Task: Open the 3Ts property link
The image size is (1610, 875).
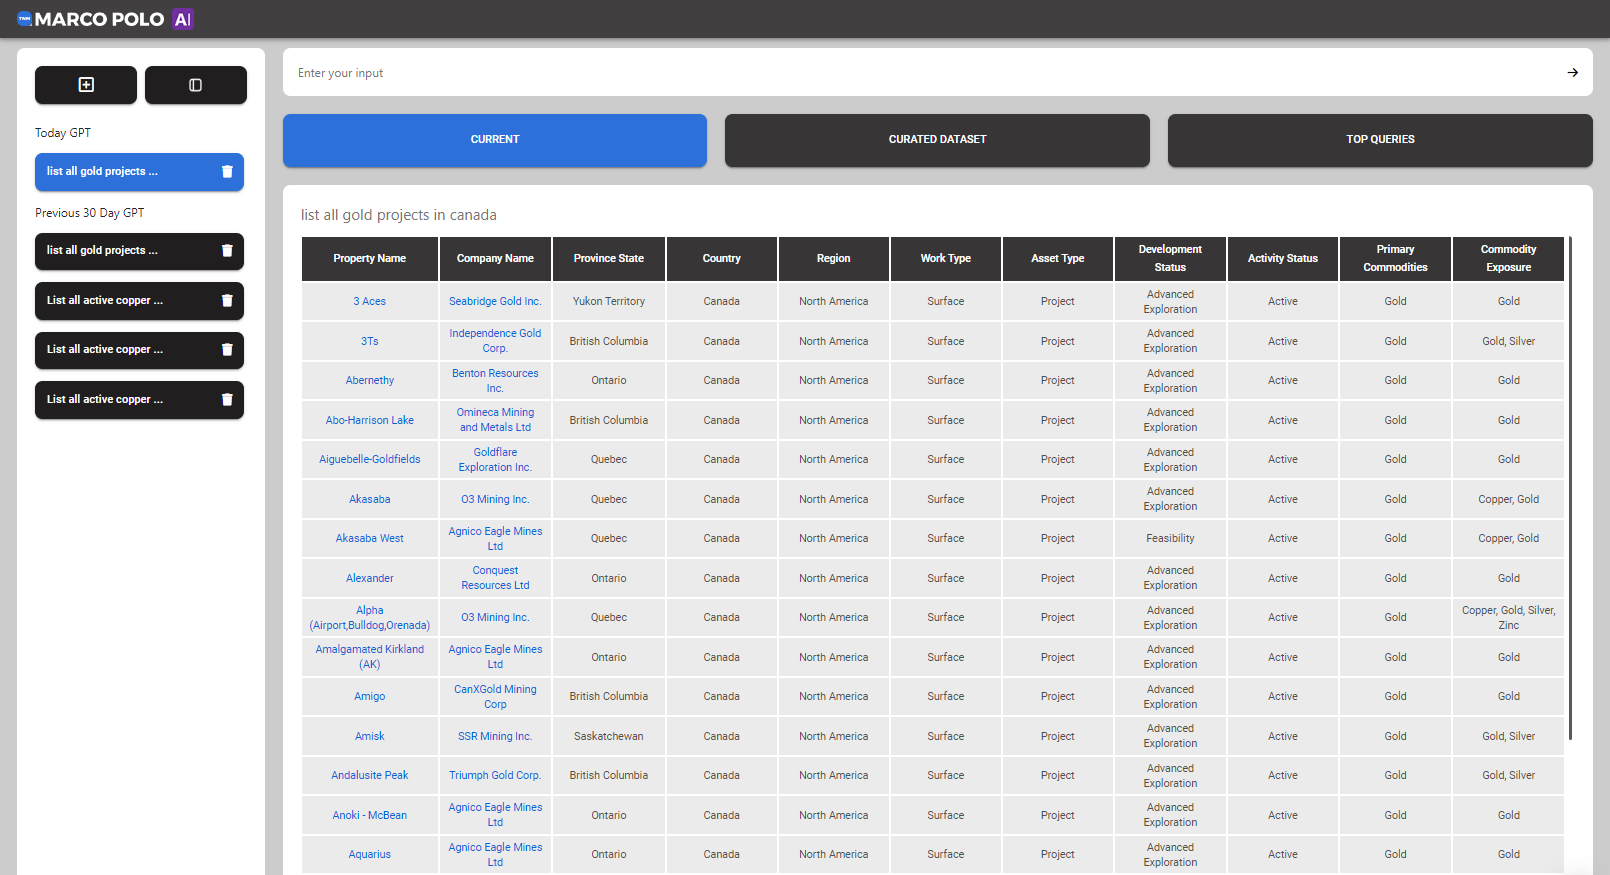Action: (x=370, y=342)
